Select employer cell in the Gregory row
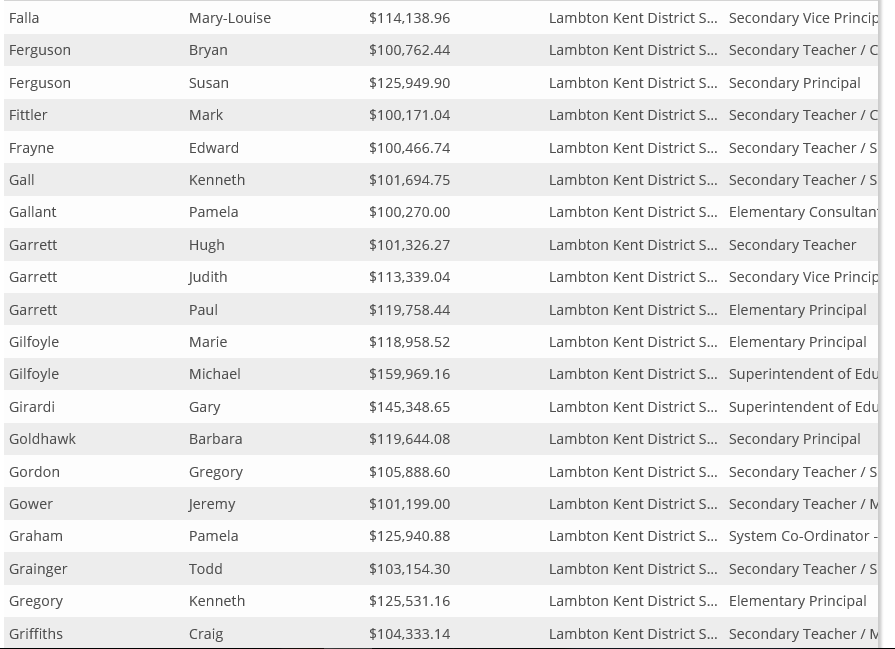The height and width of the screenshot is (649, 895). [x=632, y=601]
